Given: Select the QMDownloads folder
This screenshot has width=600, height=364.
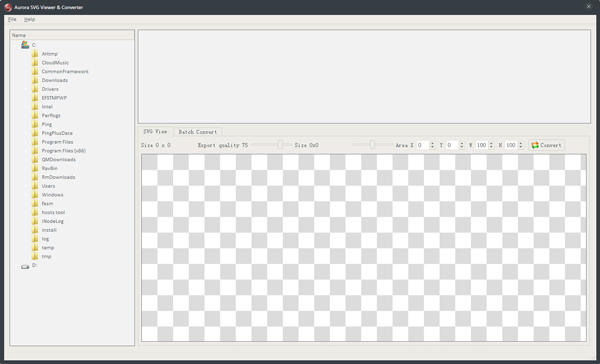Looking at the screenshot, I should coord(59,160).
